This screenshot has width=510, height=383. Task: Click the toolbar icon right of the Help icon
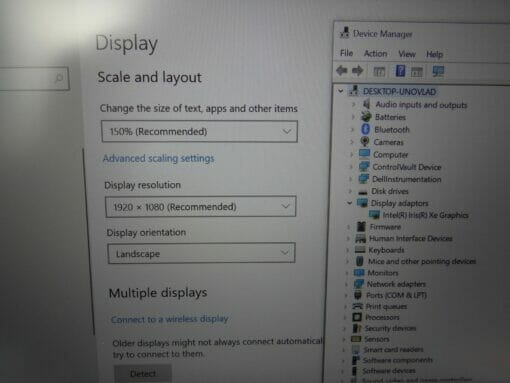417,71
